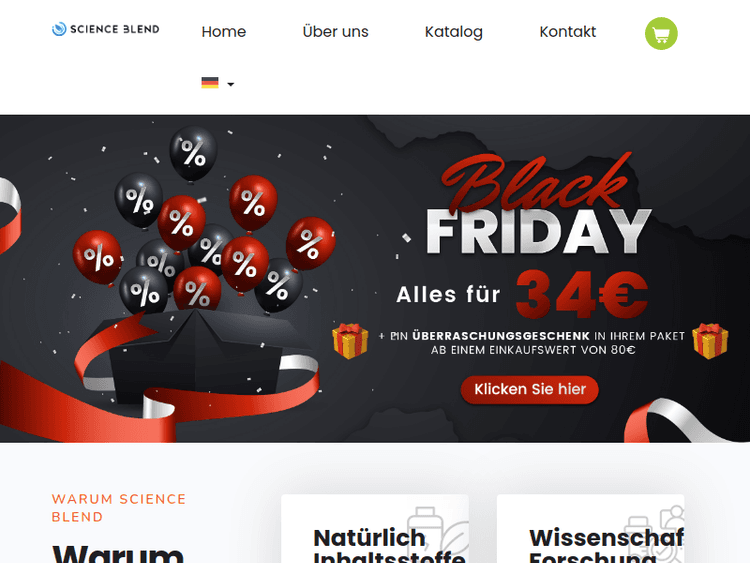Click the black gift box with balloons
The height and width of the screenshot is (563, 750).
coord(196,356)
